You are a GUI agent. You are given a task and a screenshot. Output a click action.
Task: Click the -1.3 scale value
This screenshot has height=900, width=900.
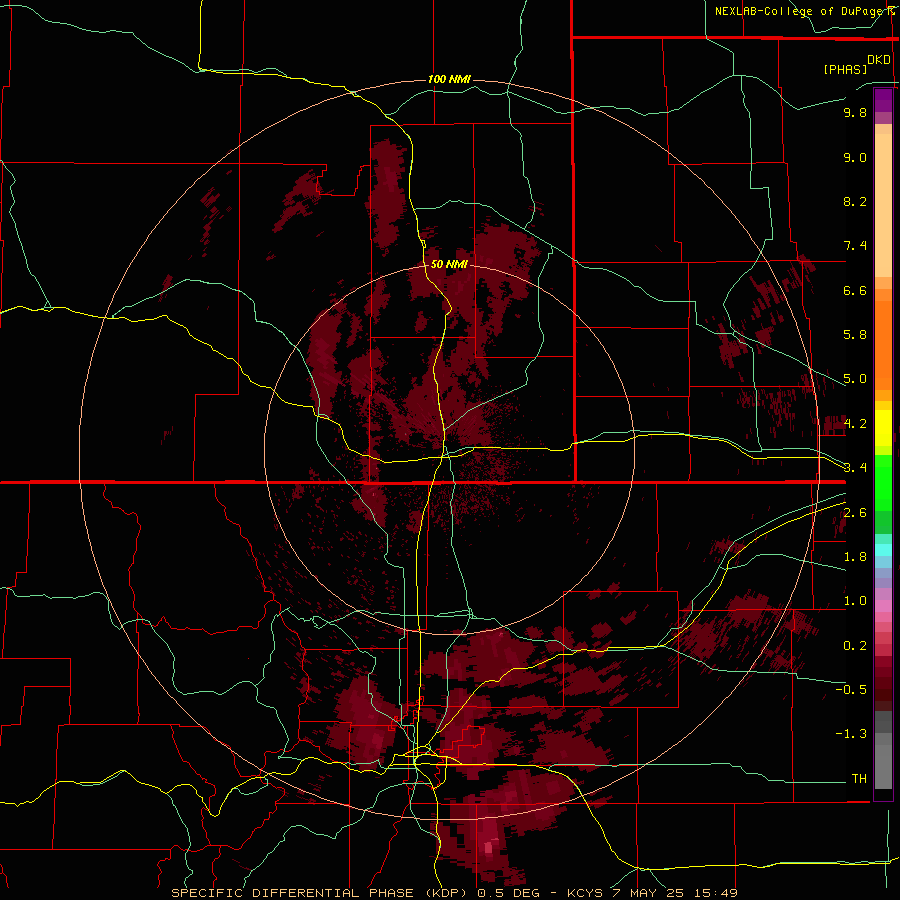851,734
